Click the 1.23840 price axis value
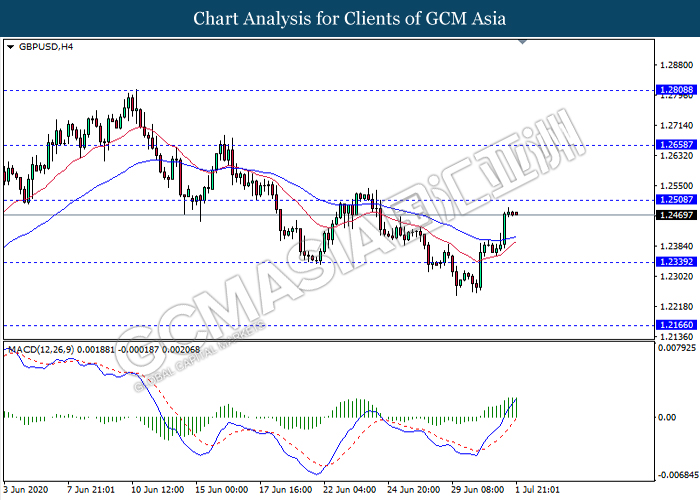The image size is (700, 500). click(677, 246)
